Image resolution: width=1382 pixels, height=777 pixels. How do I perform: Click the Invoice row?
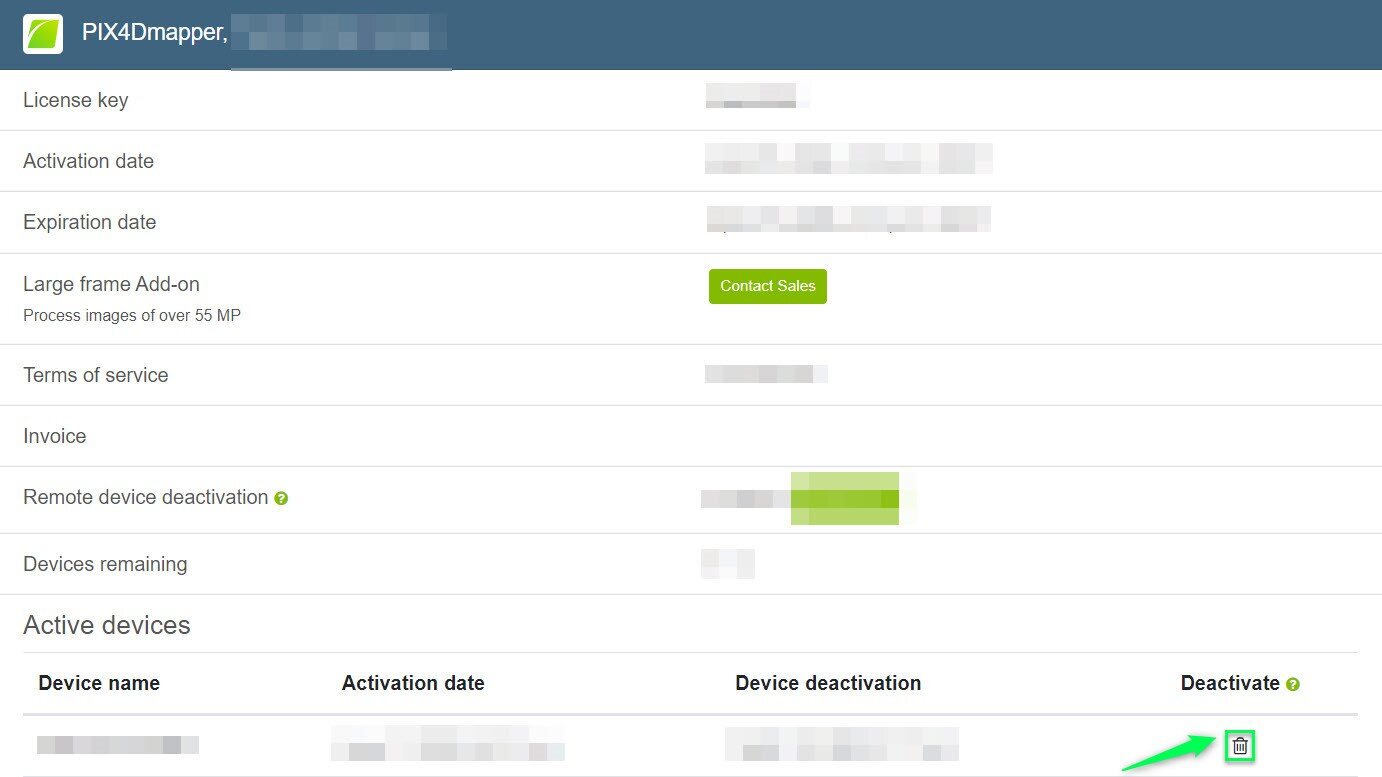pyautogui.click(x=54, y=436)
